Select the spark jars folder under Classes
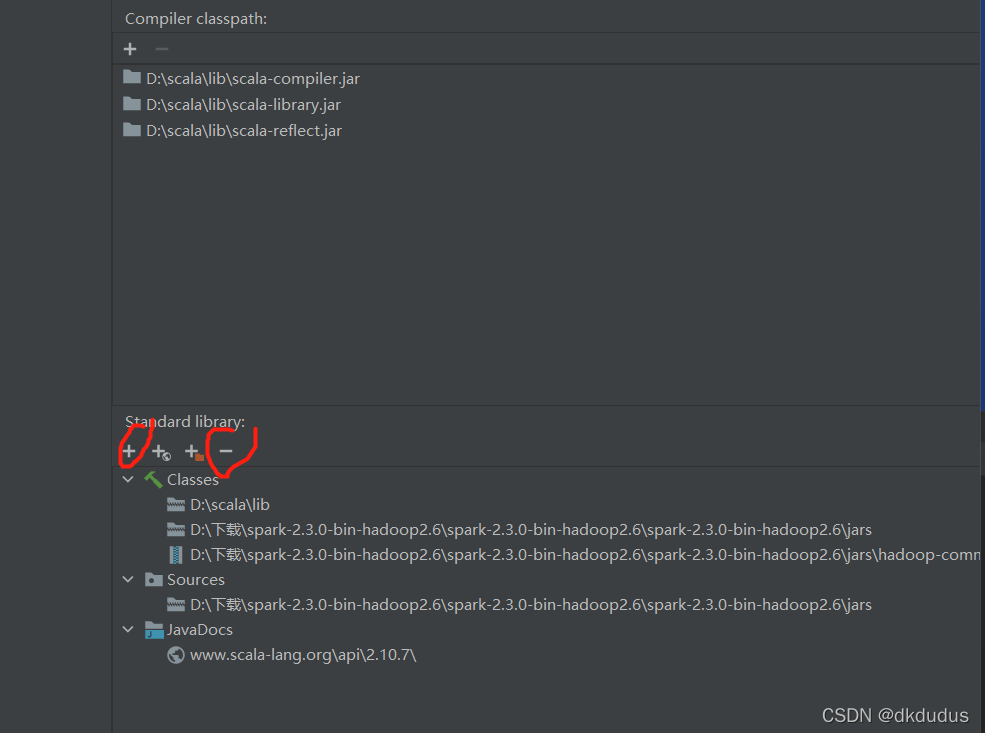985x733 pixels. (531, 530)
